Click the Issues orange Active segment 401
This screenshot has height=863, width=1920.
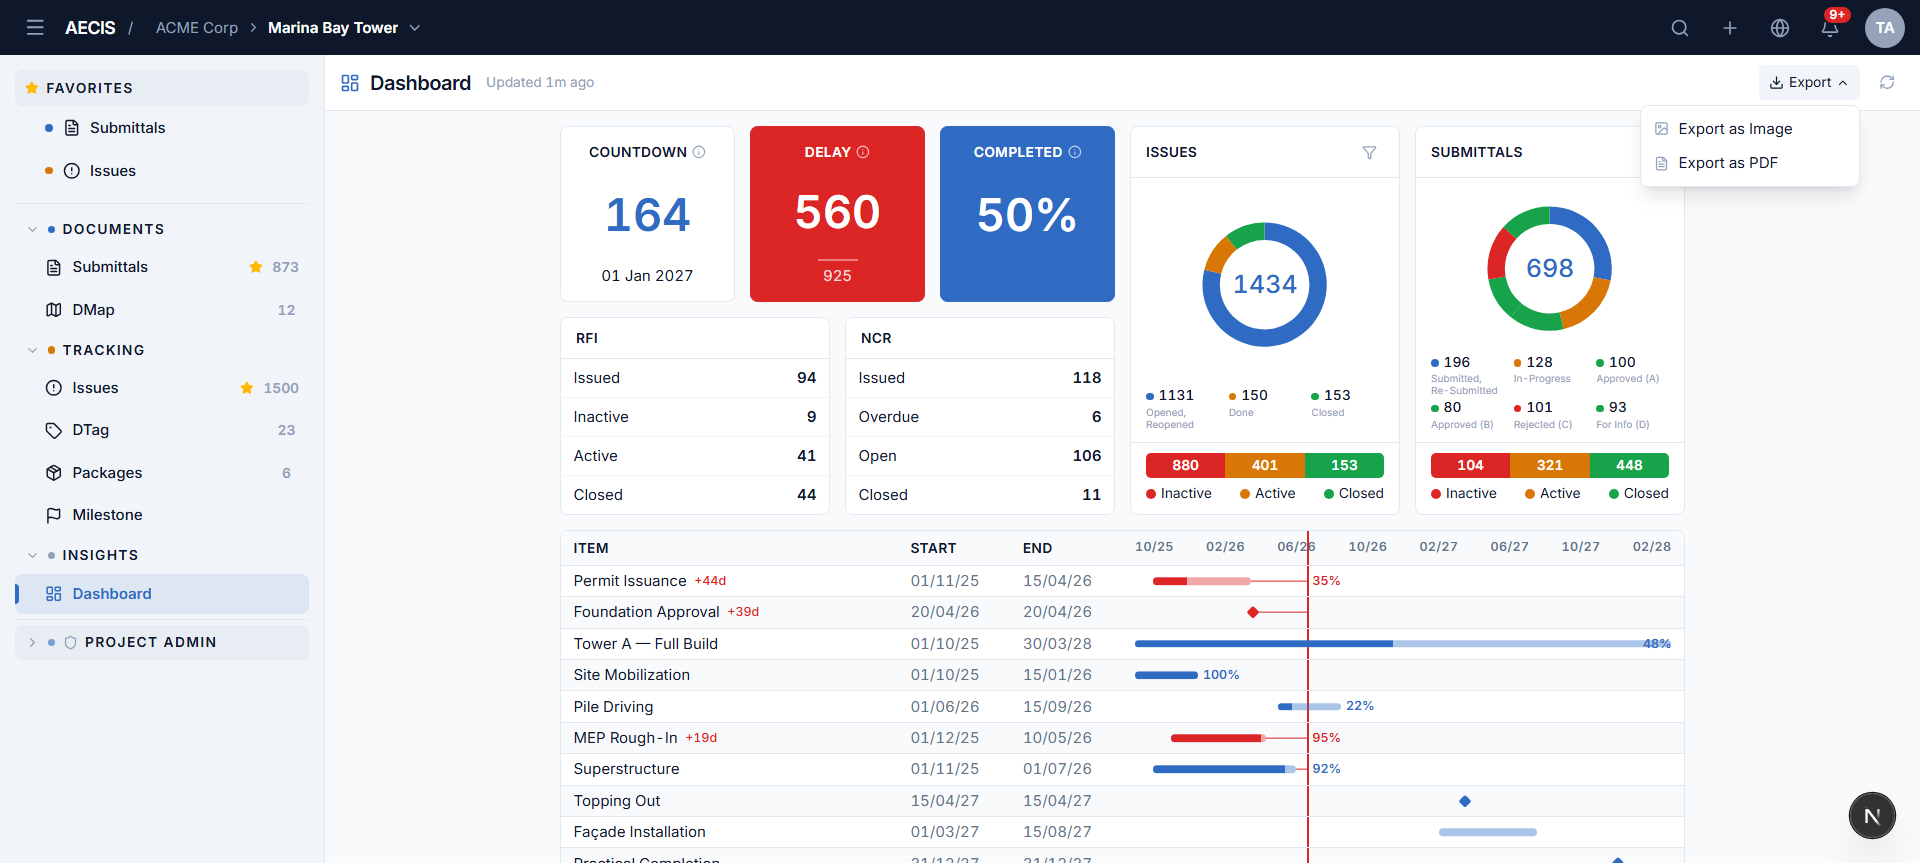click(x=1265, y=465)
